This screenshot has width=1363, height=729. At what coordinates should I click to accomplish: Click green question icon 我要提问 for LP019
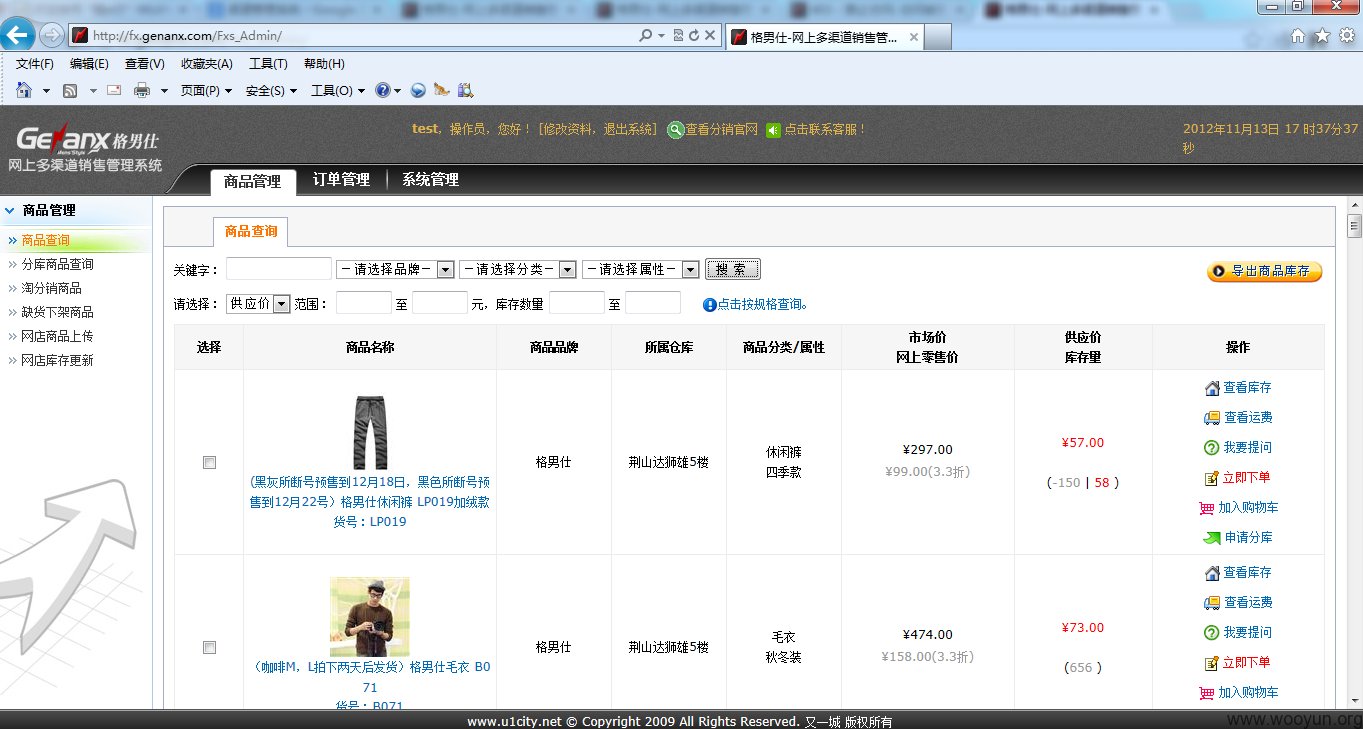pyautogui.click(x=1212, y=448)
